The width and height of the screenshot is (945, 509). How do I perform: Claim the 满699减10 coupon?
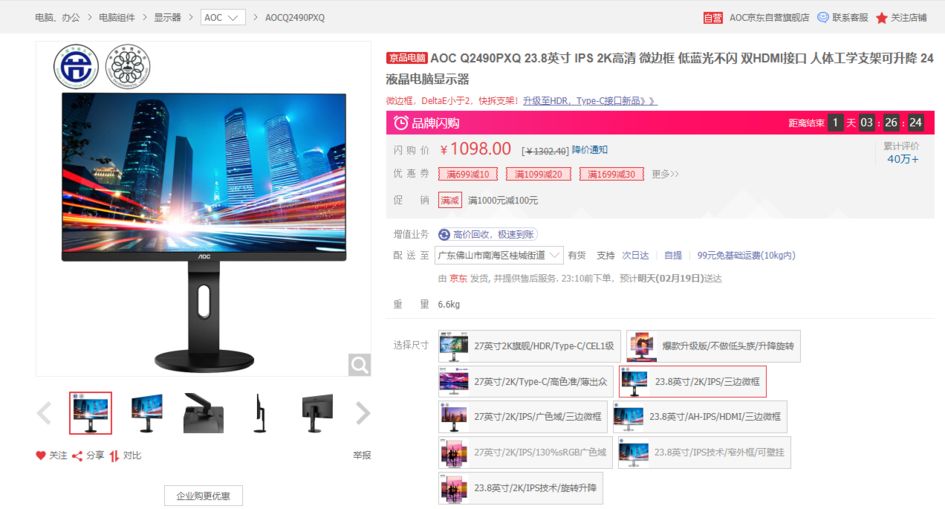[x=468, y=174]
